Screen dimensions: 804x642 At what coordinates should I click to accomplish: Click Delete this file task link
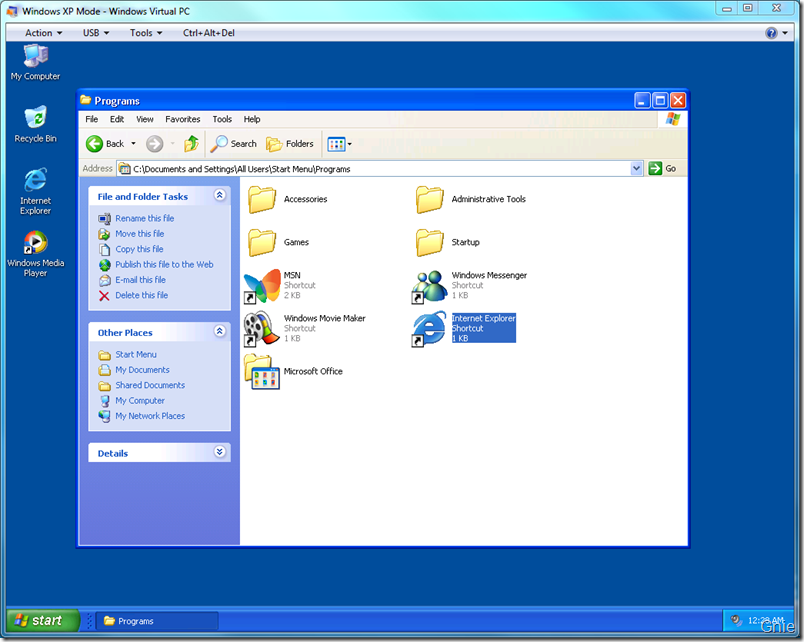(x=141, y=295)
